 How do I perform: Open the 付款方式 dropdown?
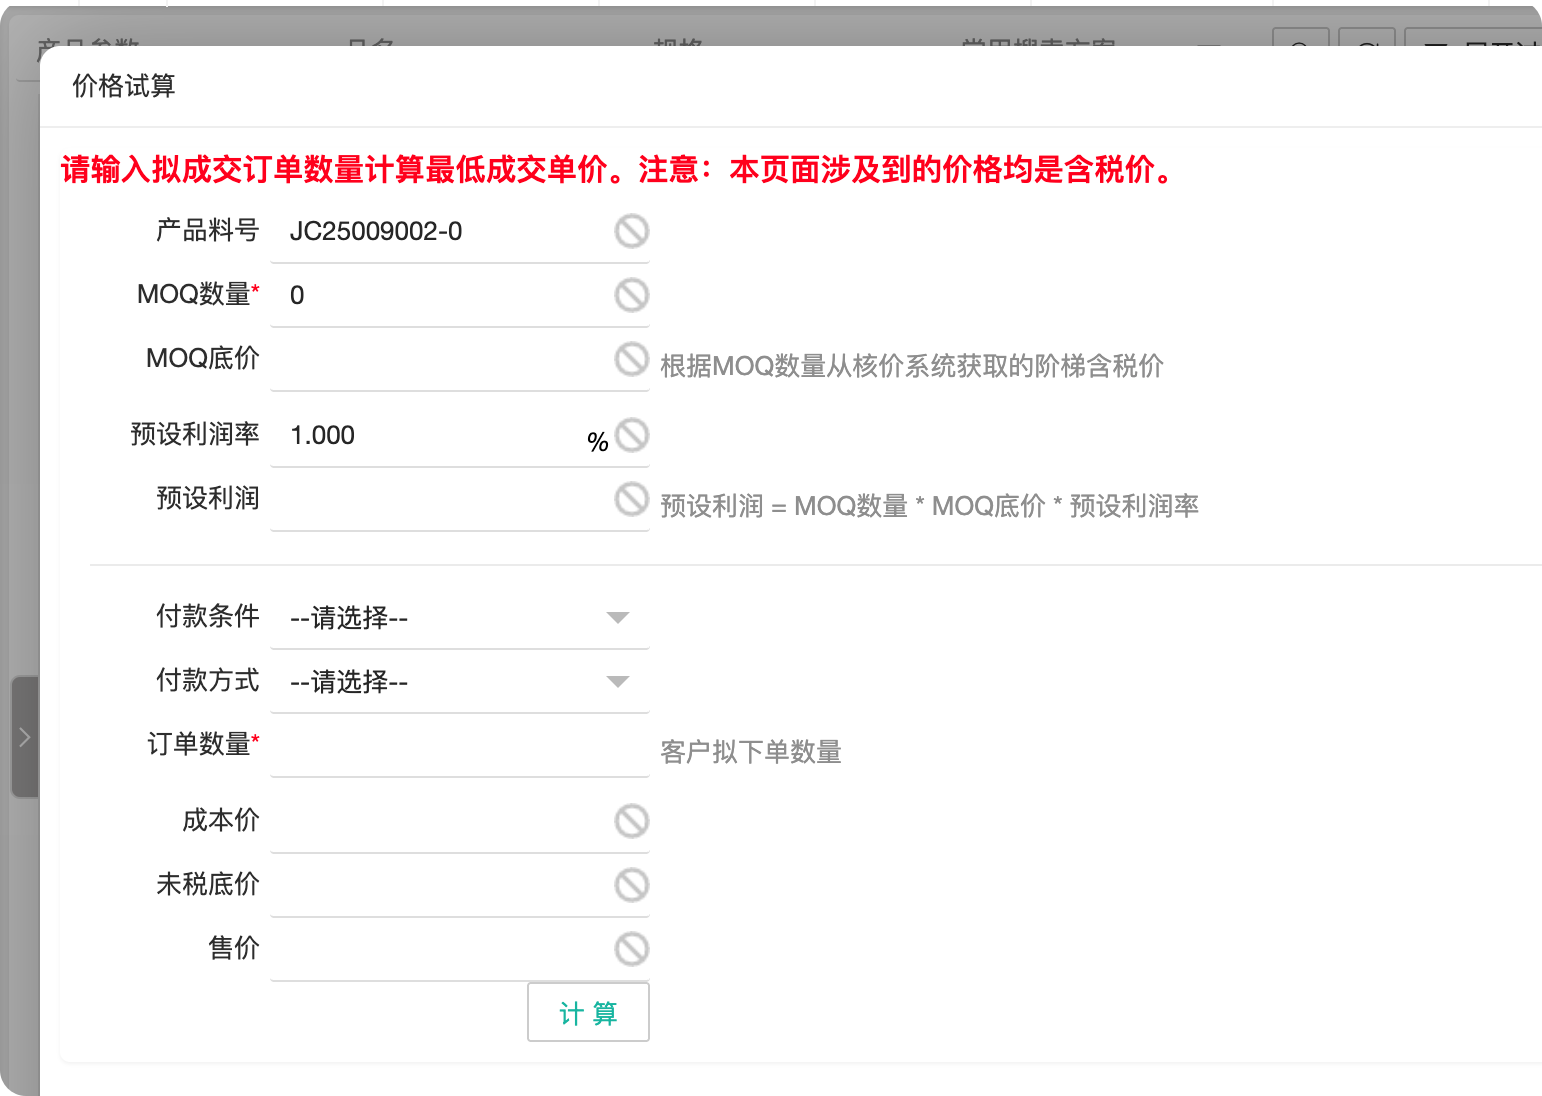459,682
